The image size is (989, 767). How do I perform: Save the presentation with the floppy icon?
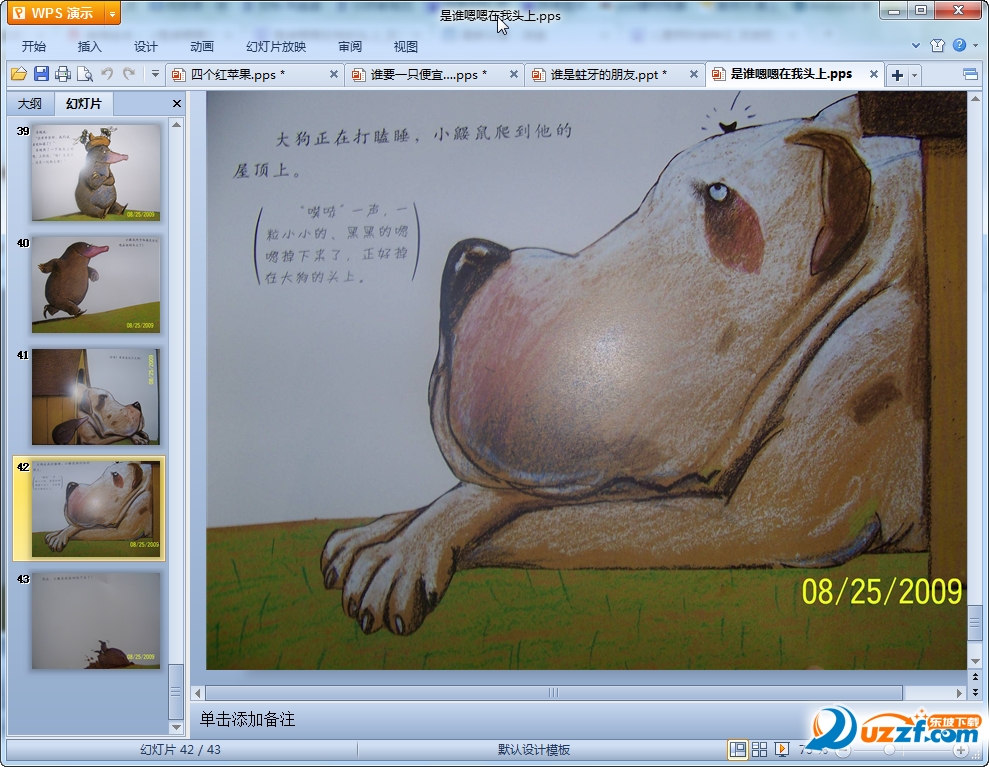pos(41,74)
